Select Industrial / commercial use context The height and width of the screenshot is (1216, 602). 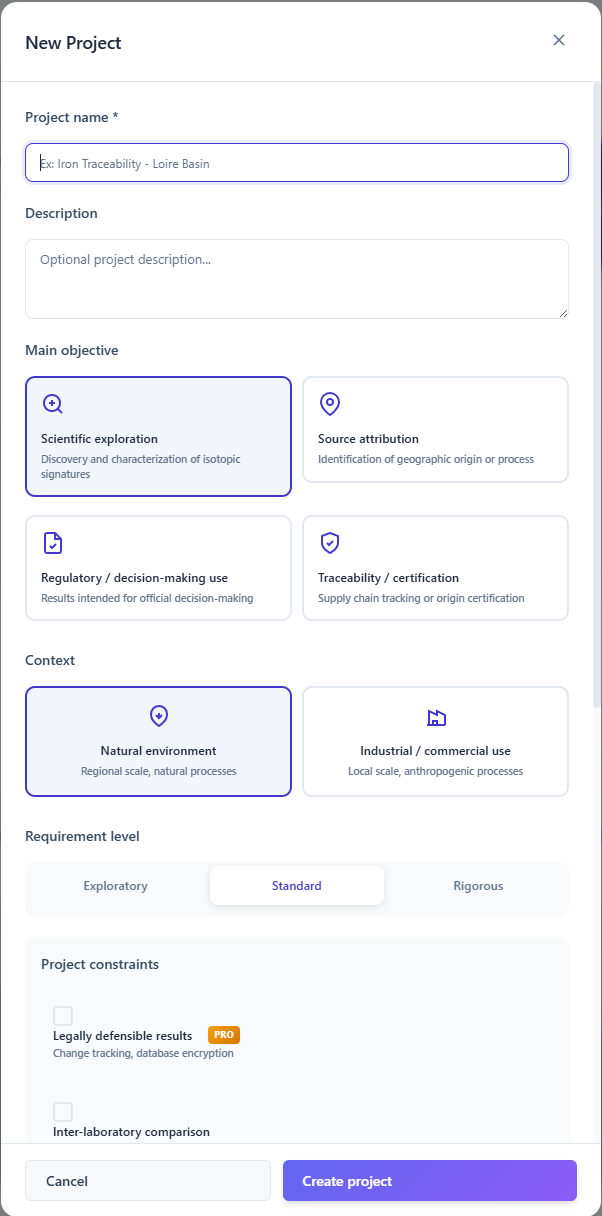pyautogui.click(x=435, y=741)
